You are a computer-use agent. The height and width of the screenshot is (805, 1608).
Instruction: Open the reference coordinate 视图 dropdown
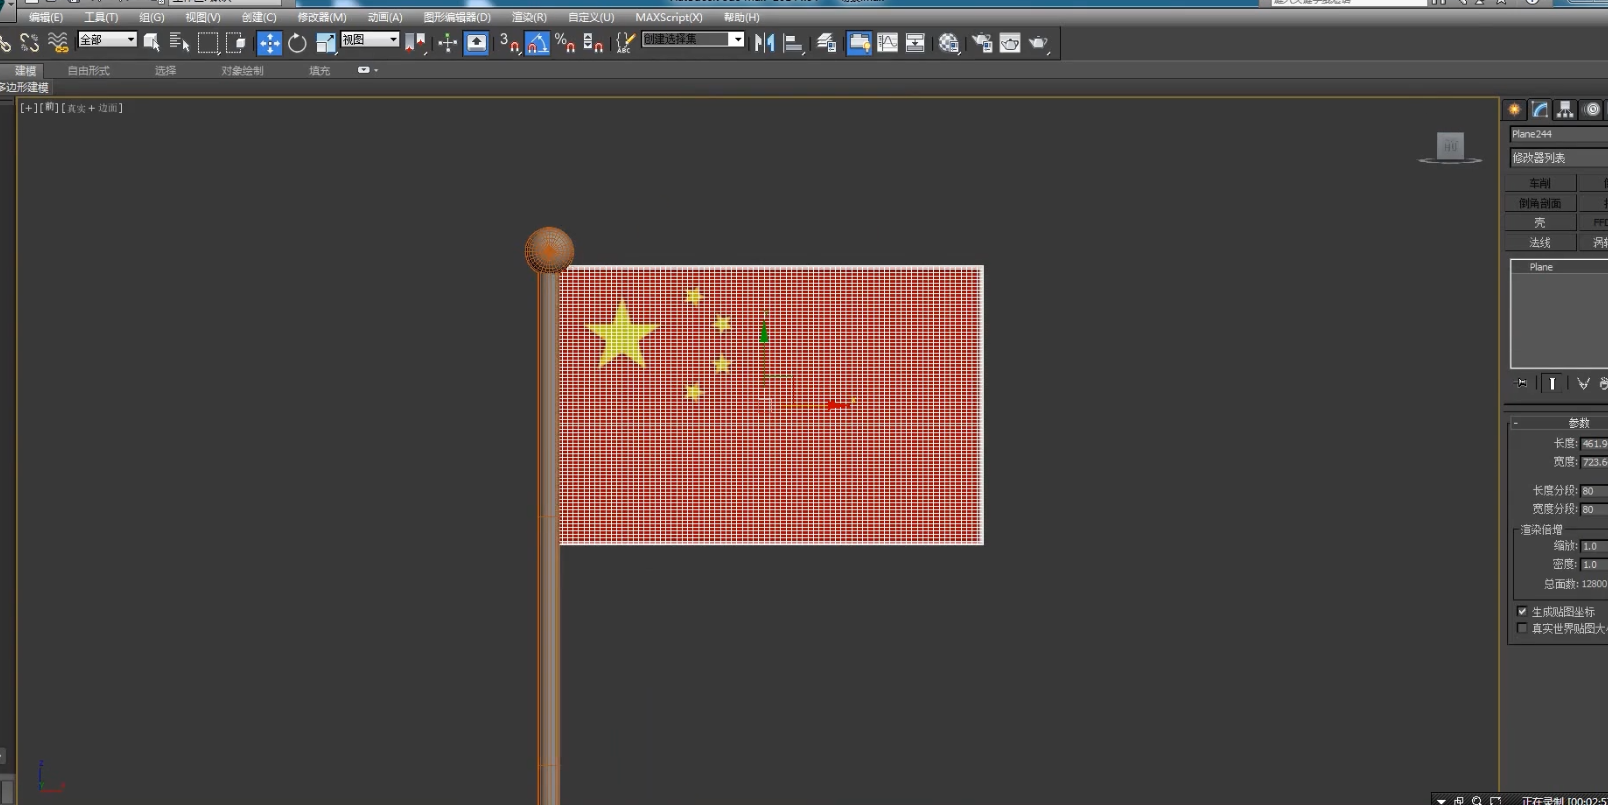(x=370, y=39)
